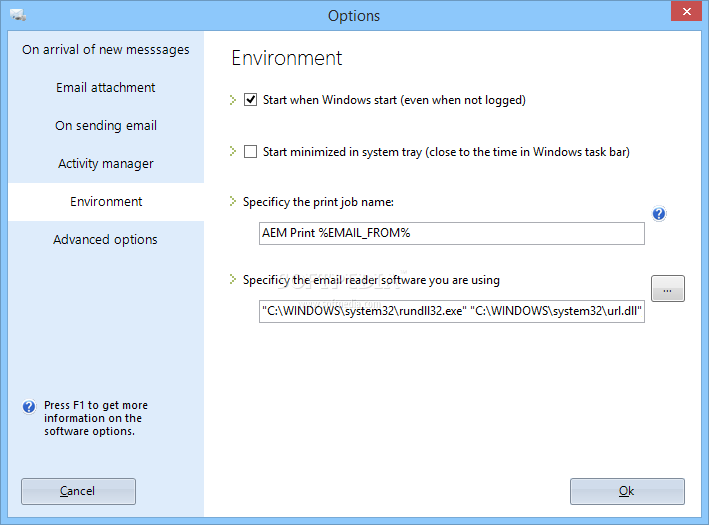Click the green arrow beside Start when Windows start

pos(232,100)
